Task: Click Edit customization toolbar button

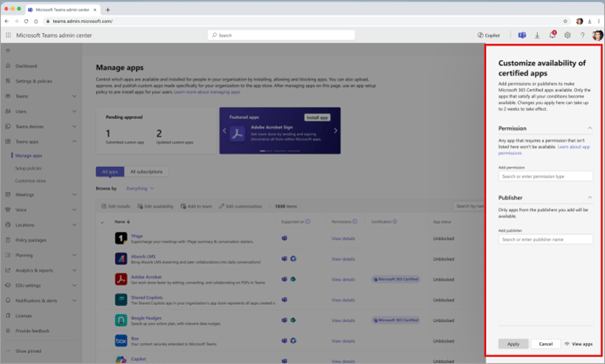Action: click(x=240, y=207)
